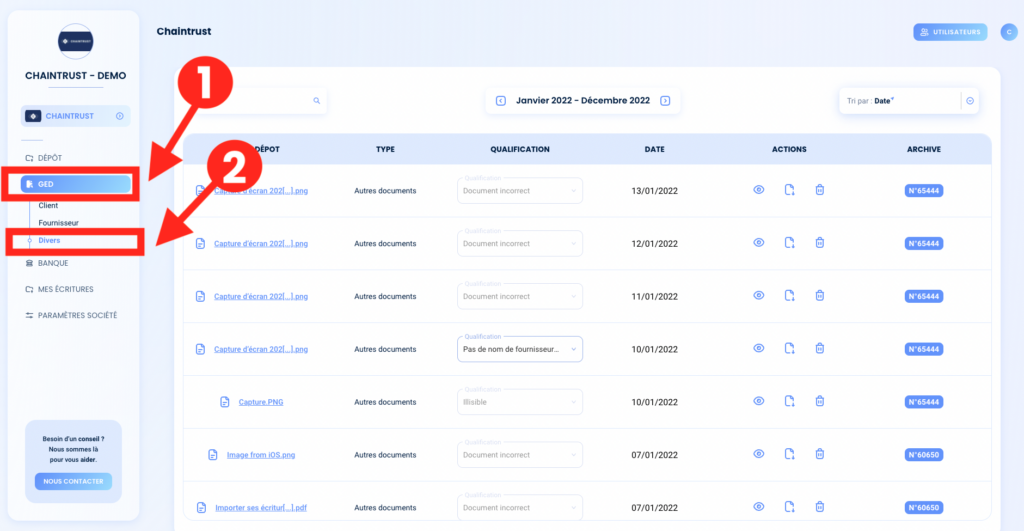The image size is (1024, 531).
Task: Select the Fournisseur submenu
Action: [58, 223]
